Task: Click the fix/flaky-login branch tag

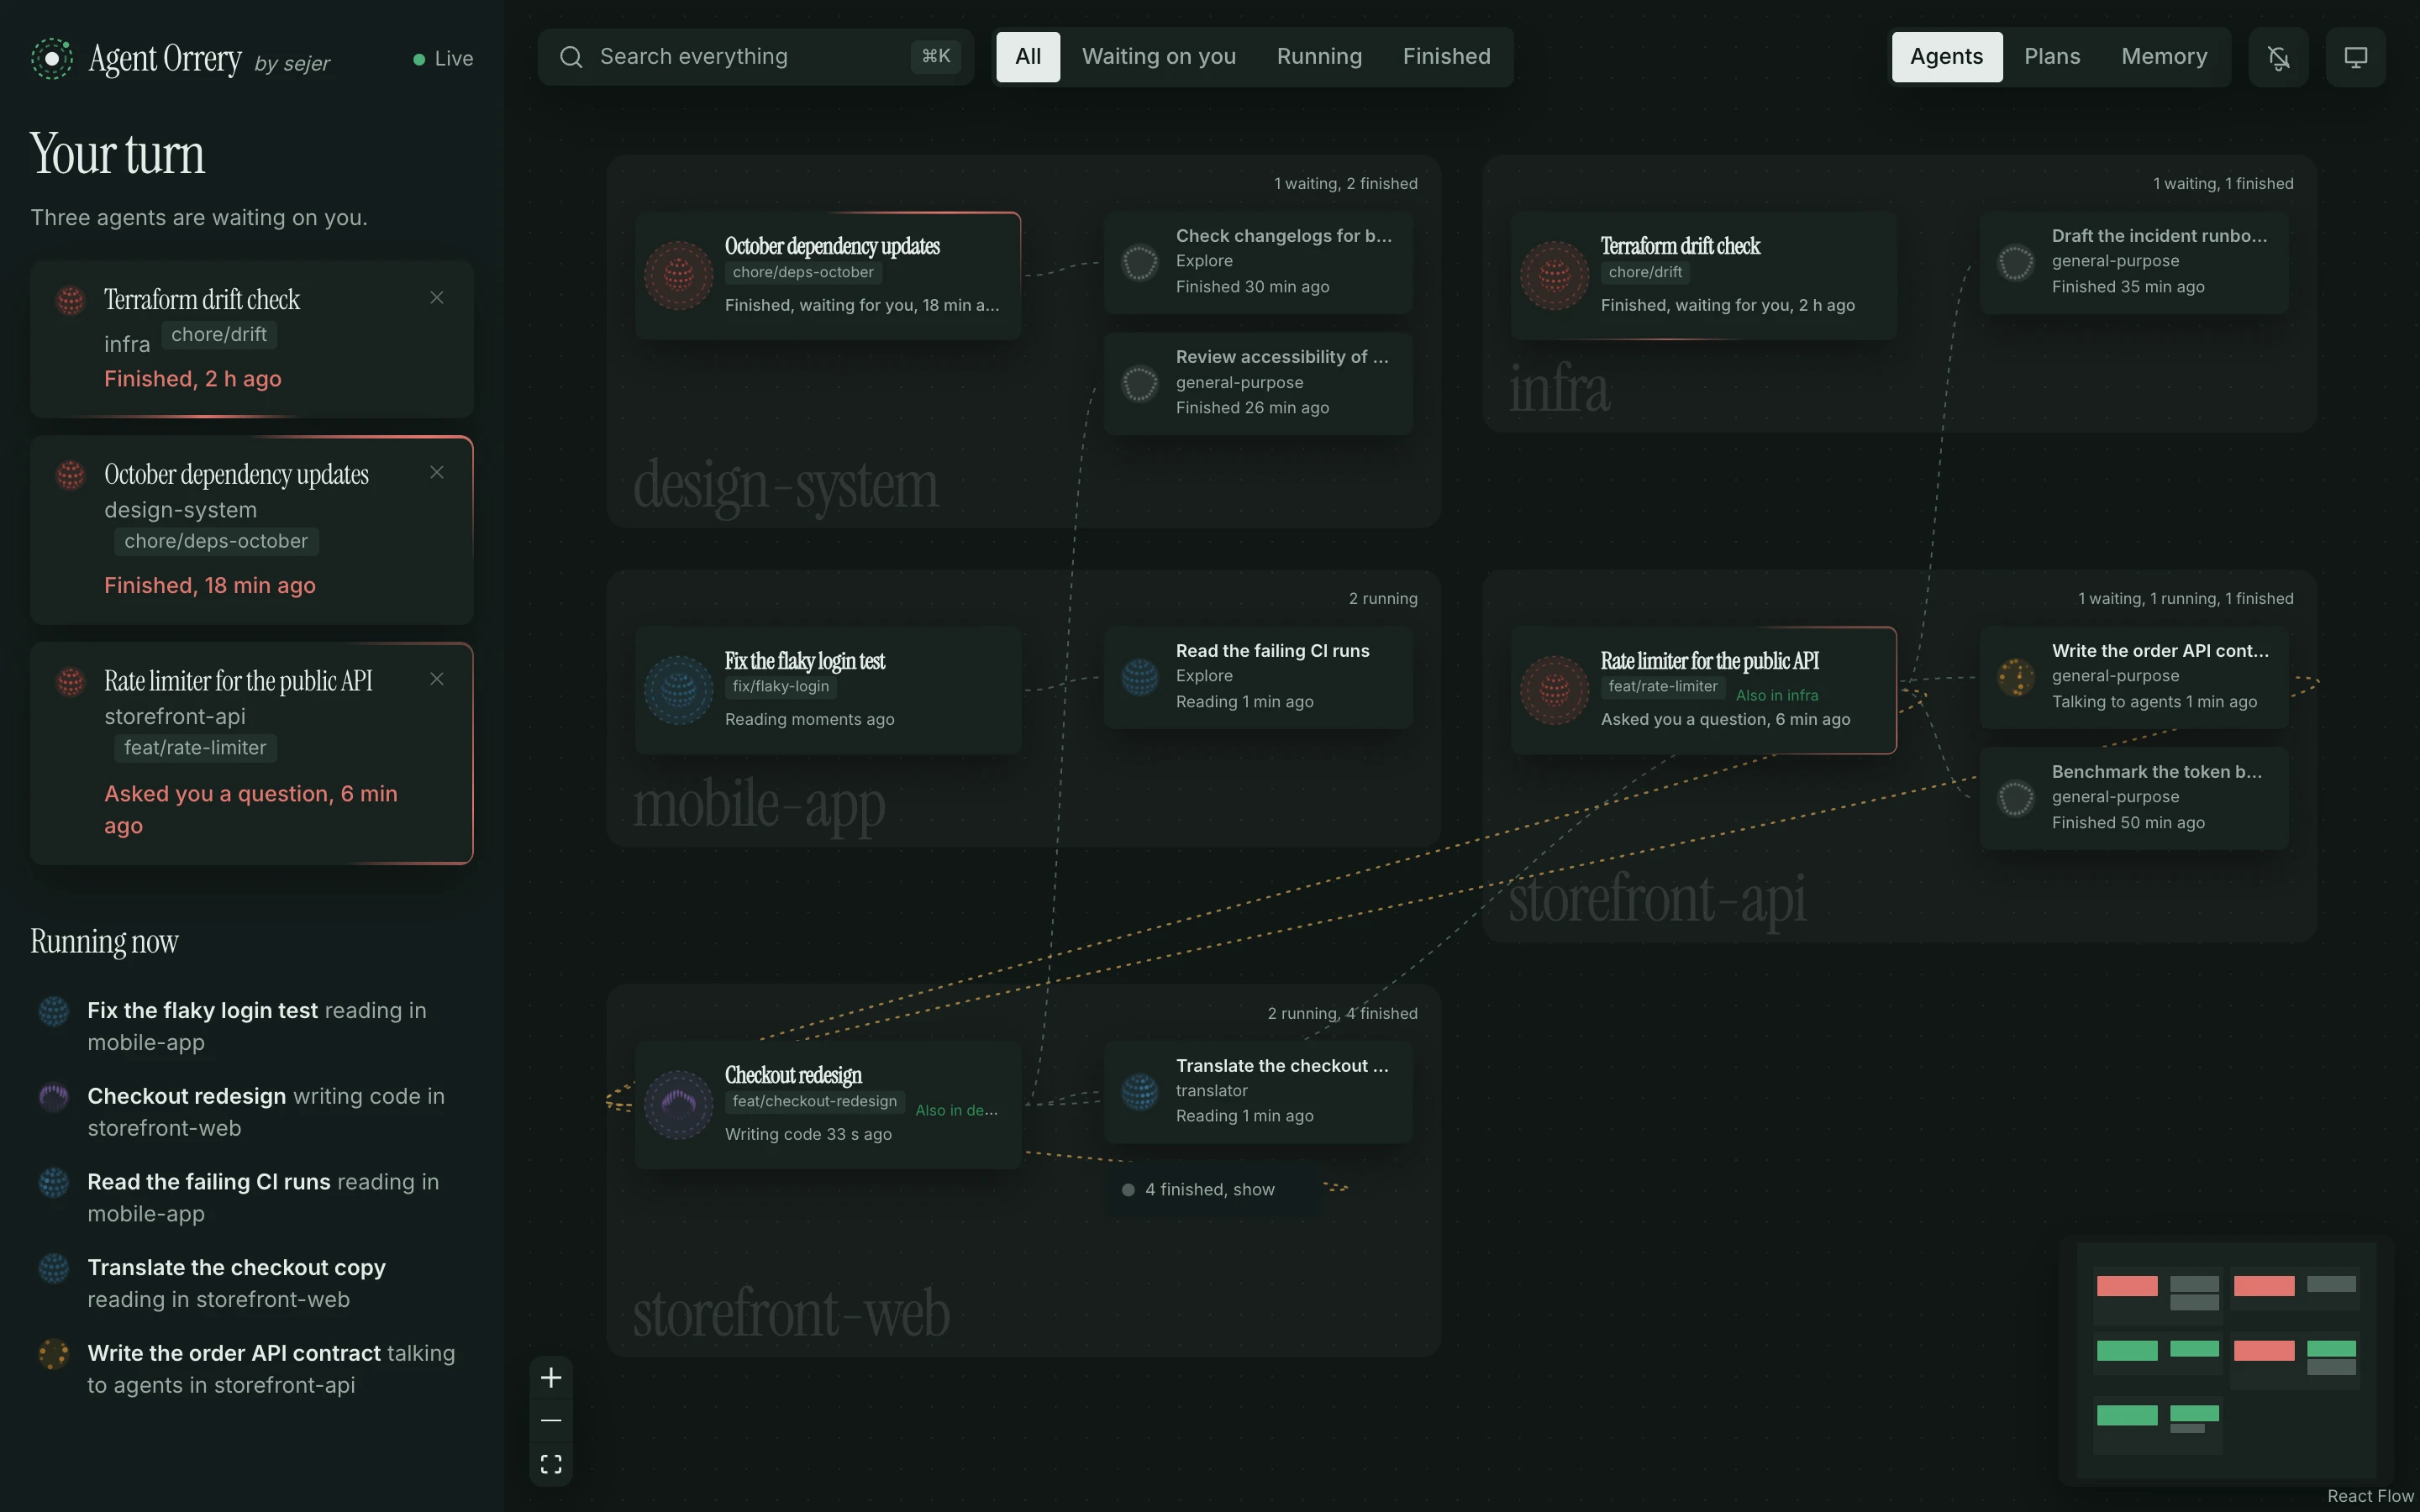Action: click(780, 686)
